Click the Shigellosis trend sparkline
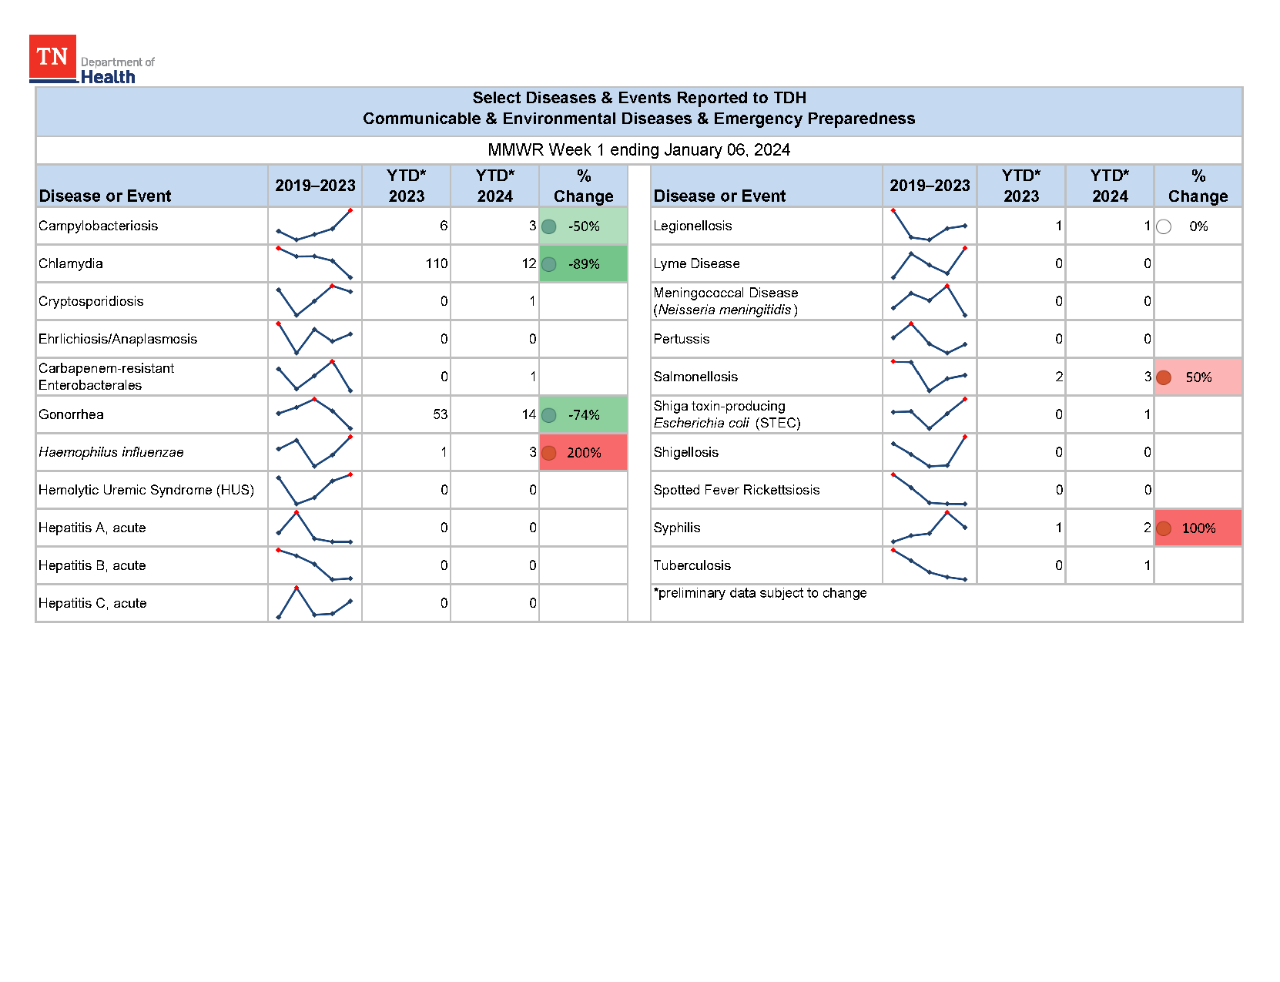The image size is (1280, 982). tap(929, 452)
